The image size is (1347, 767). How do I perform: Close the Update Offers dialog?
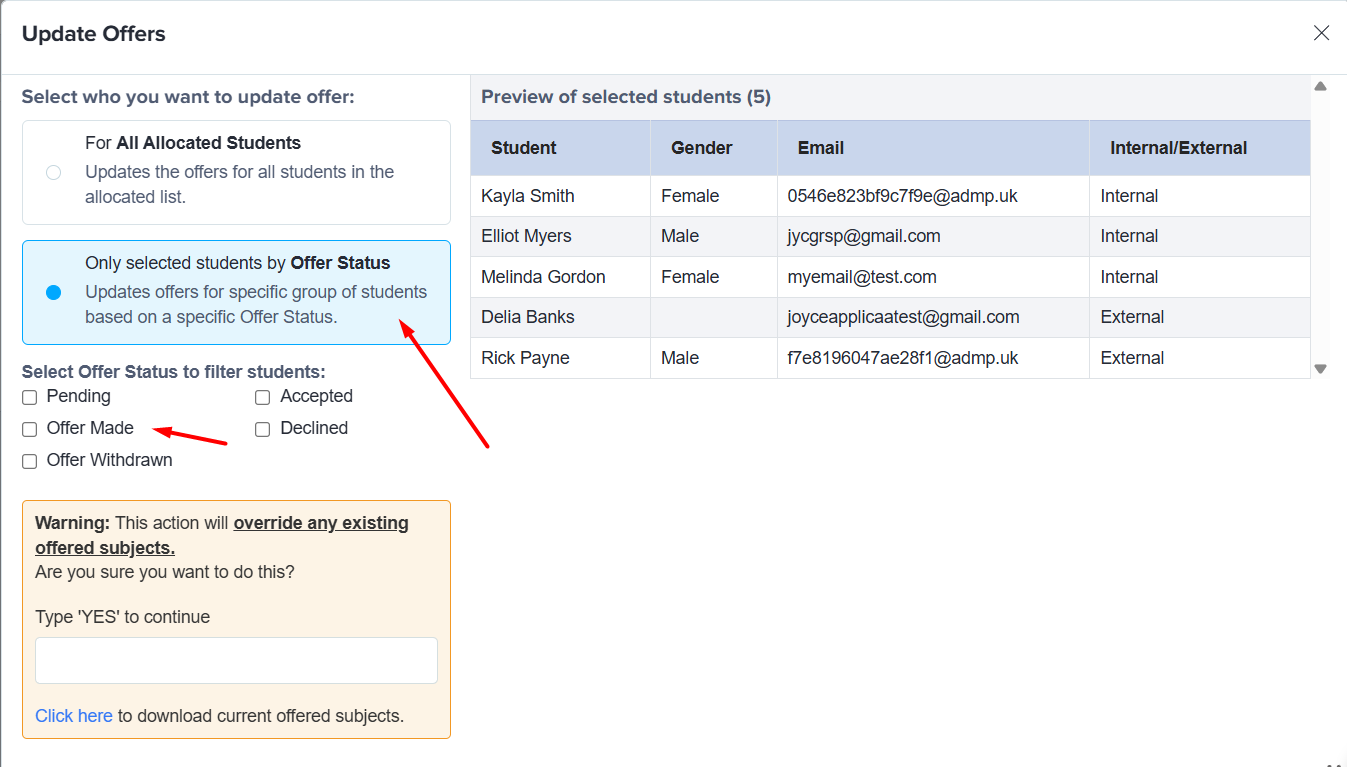pos(1321,34)
